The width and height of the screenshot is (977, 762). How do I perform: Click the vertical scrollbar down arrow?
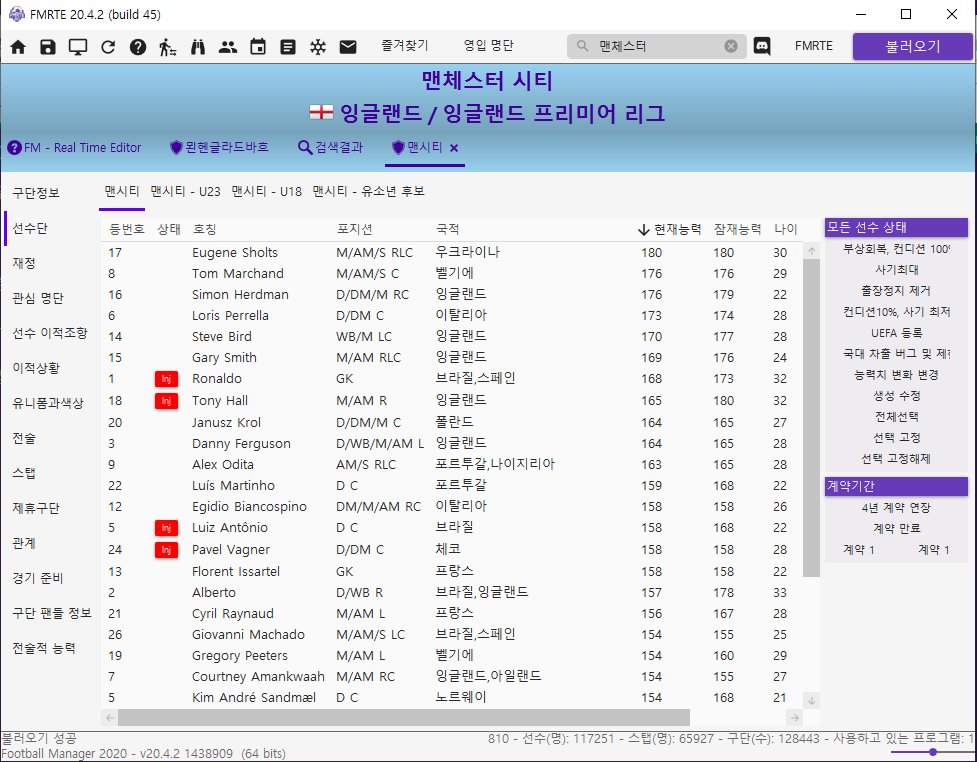pyautogui.click(x=811, y=700)
